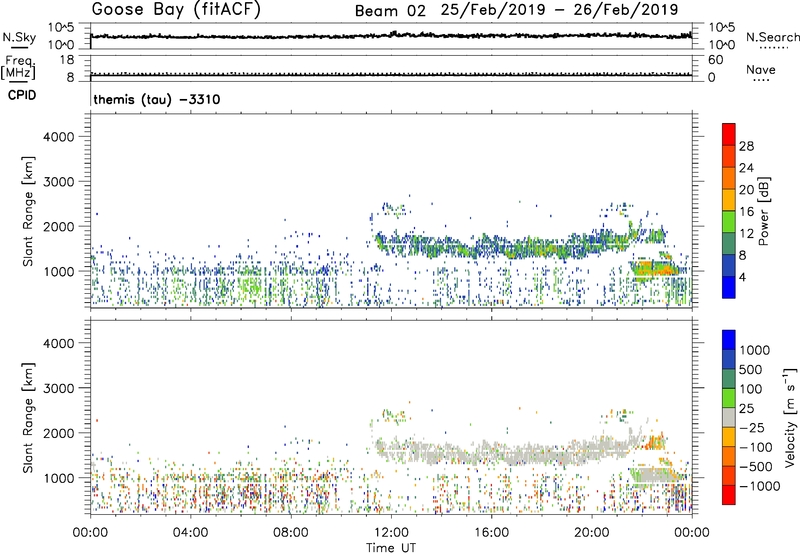Click the "Time UT" axis title
Viewport: 800px width, 554px height.
tap(391, 548)
